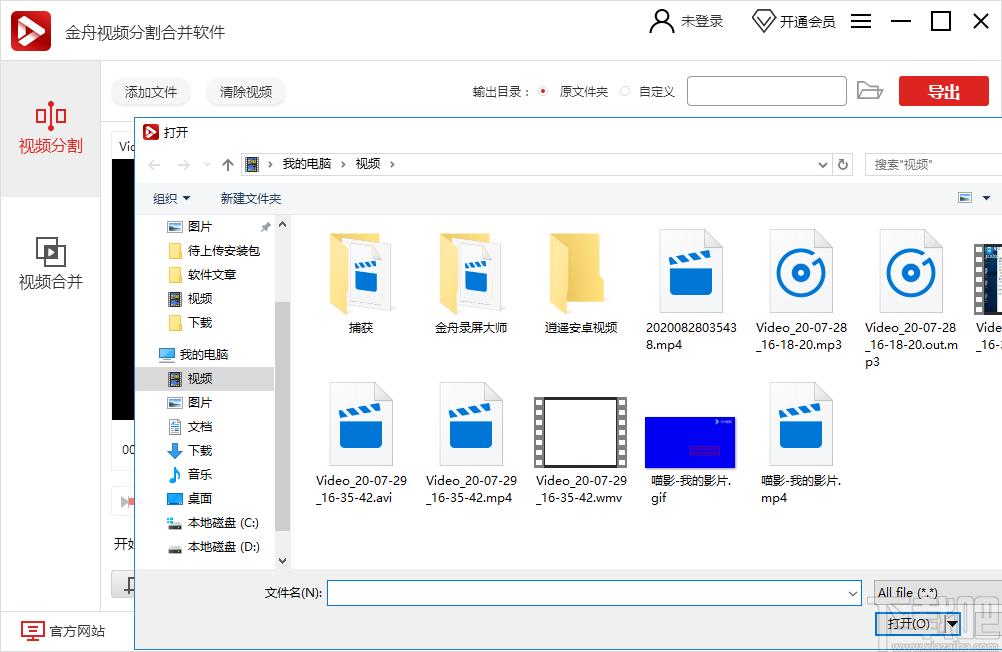This screenshot has height=652, width=1002.
Task: Go back with the dialog back arrow
Action: [154, 165]
